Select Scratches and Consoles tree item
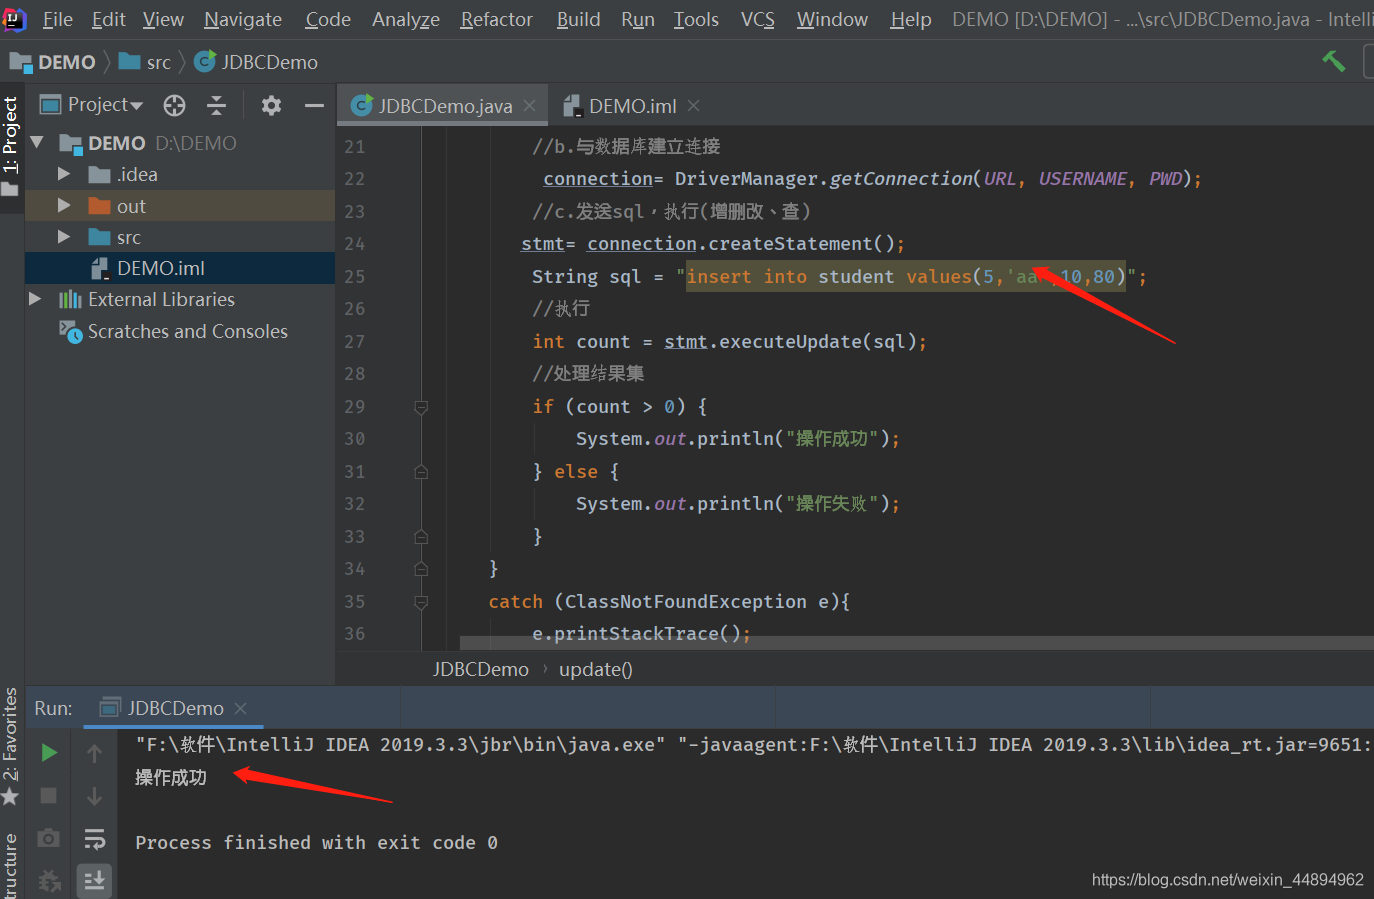 coord(180,331)
